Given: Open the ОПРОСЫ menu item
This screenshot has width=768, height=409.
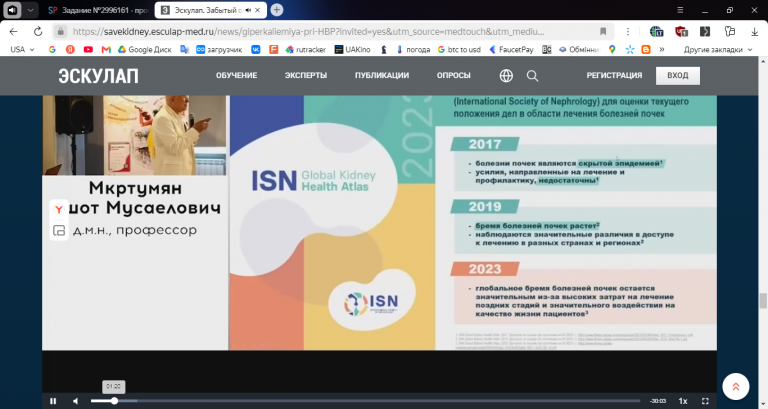Looking at the screenshot, I should (x=454, y=75).
